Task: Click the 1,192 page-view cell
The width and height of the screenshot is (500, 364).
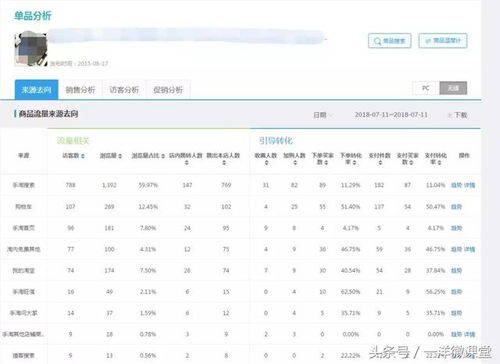Action: pyautogui.click(x=109, y=185)
